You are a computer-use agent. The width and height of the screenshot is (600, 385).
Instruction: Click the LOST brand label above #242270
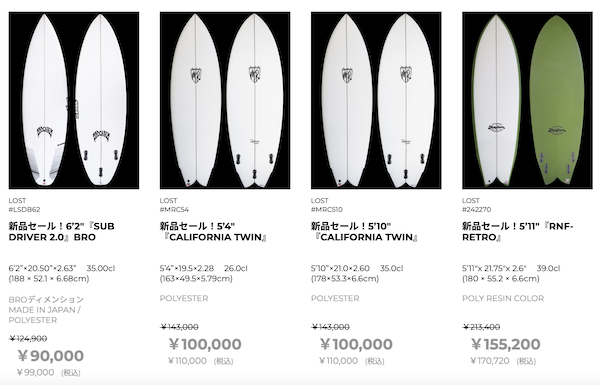[x=471, y=201]
